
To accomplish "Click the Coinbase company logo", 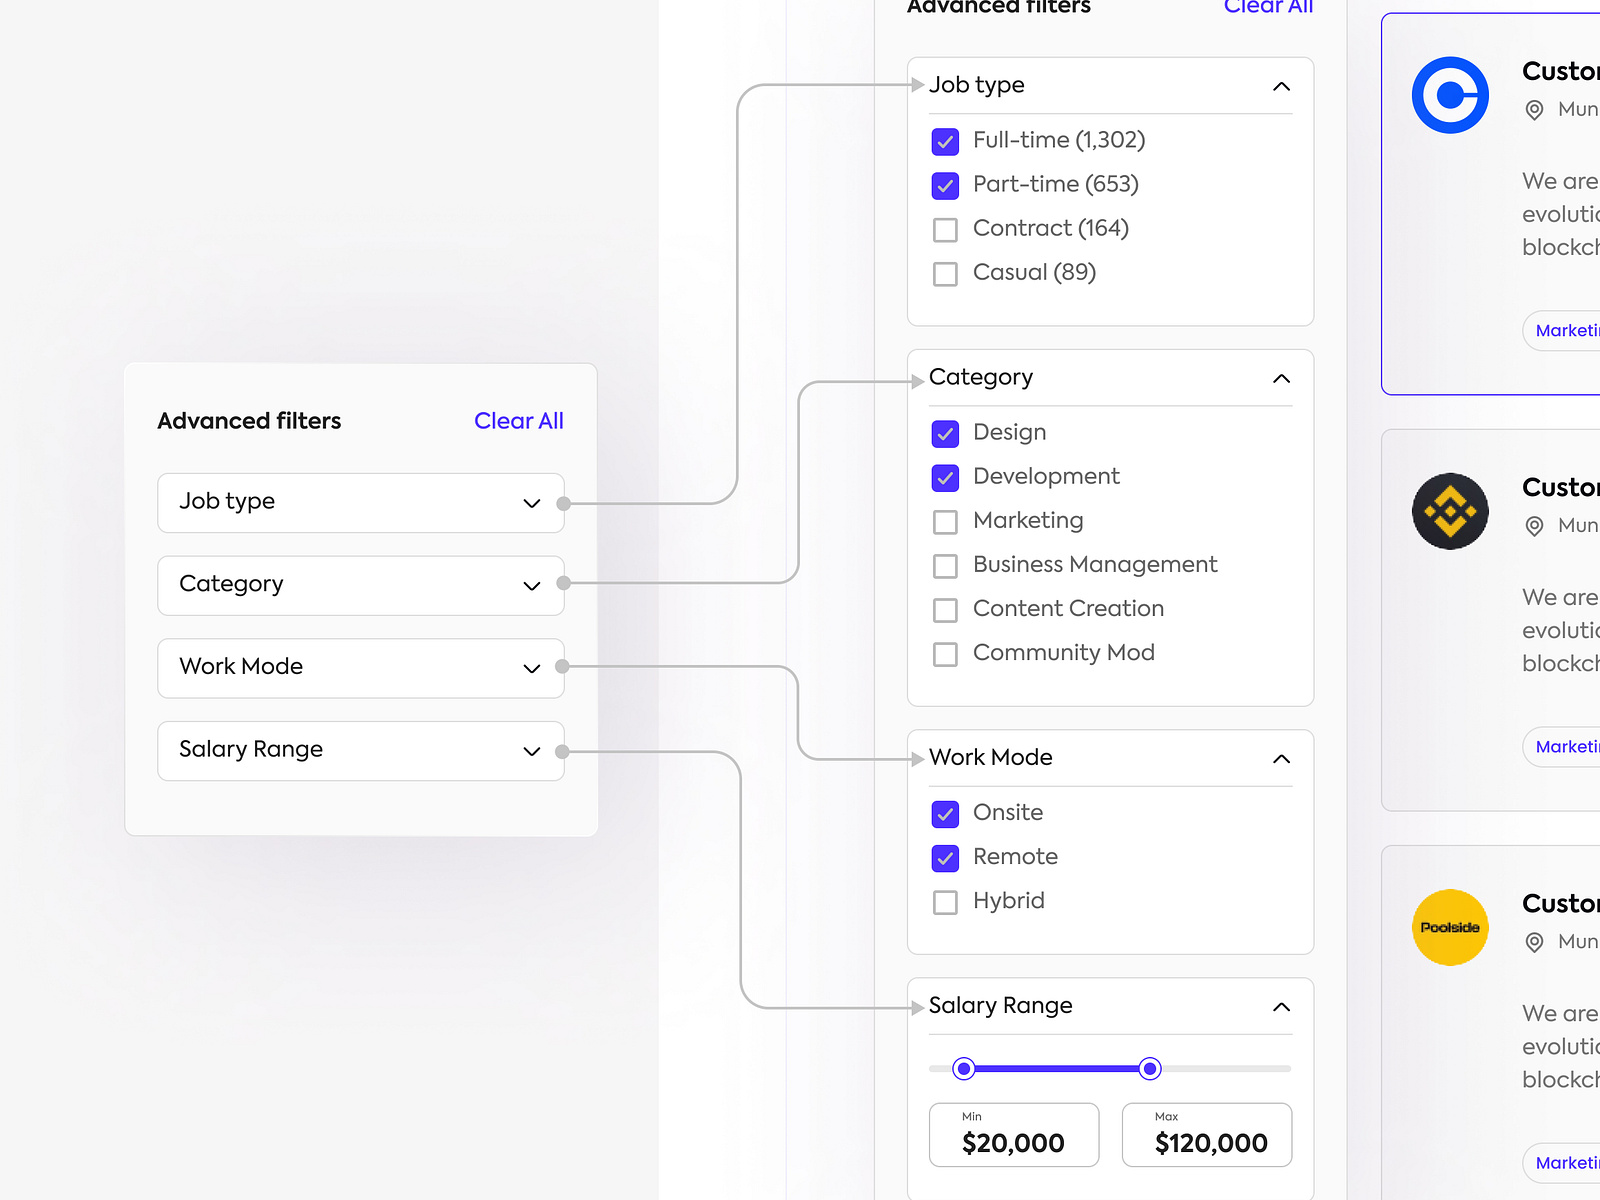I will pyautogui.click(x=1450, y=95).
